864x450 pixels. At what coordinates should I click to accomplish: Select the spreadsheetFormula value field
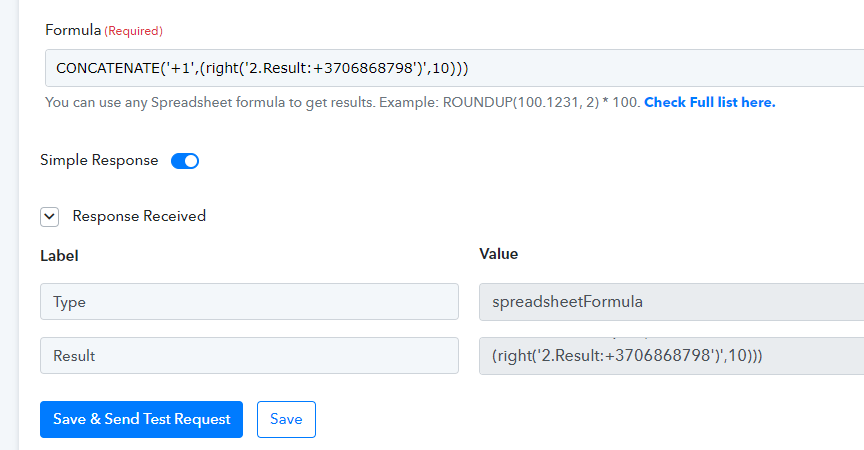click(671, 301)
